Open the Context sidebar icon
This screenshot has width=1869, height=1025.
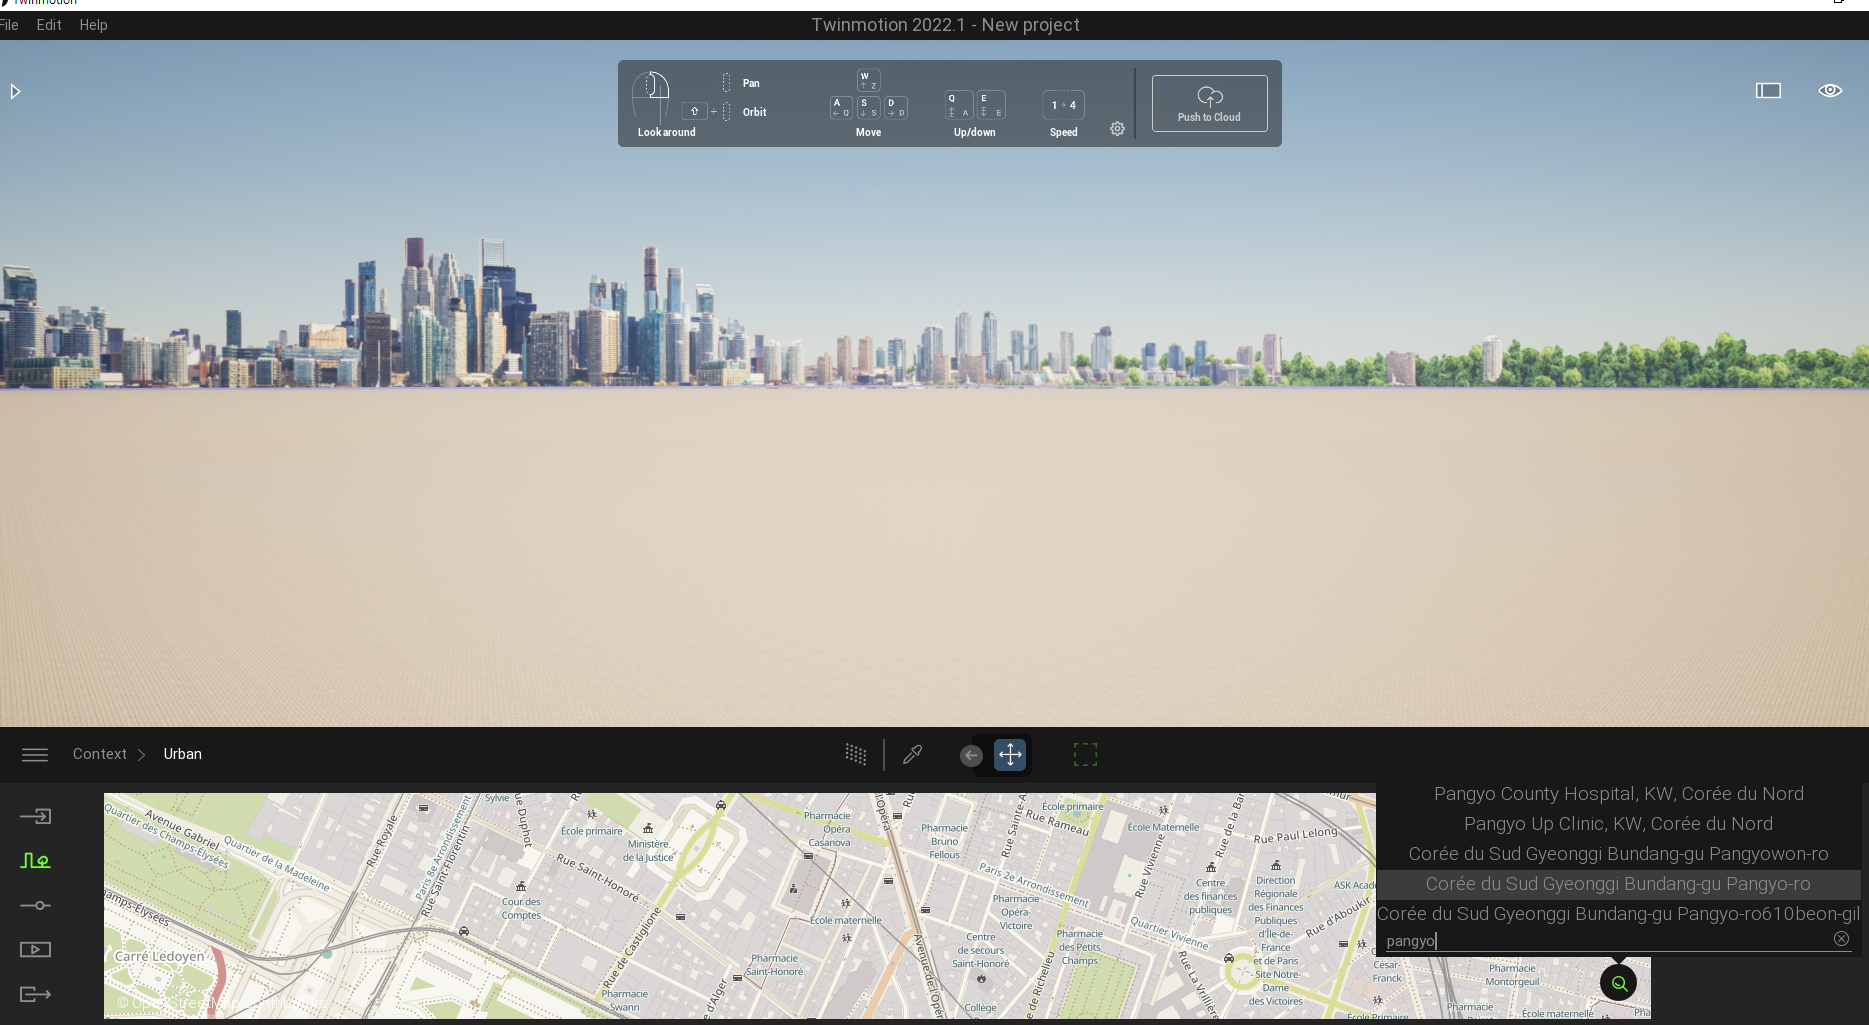35,860
